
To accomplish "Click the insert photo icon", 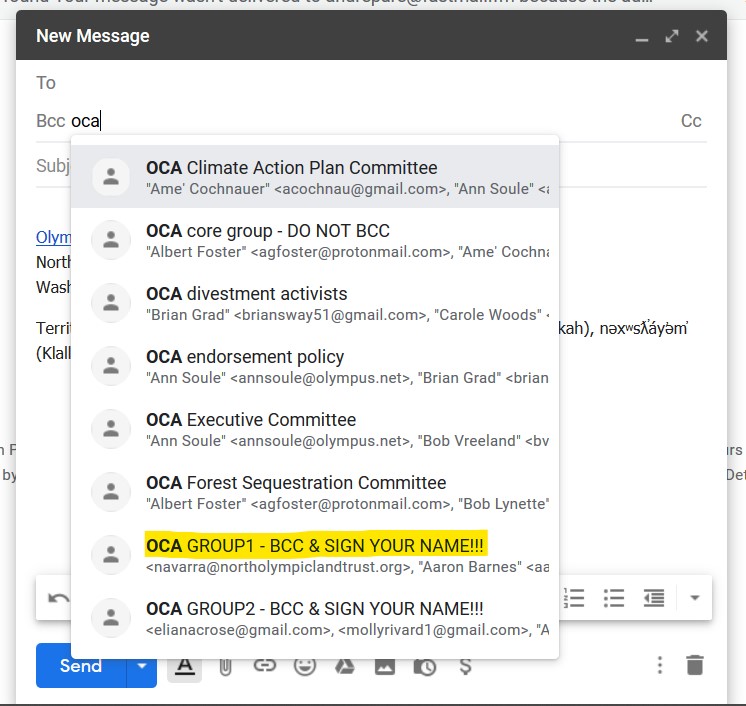I will click(385, 666).
